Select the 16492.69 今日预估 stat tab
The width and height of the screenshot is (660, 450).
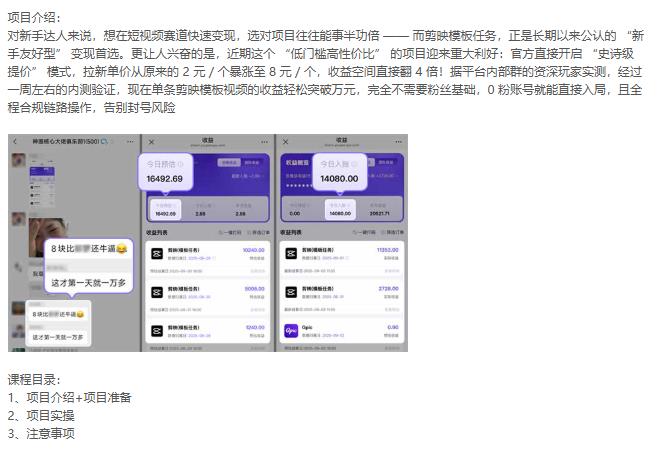[x=165, y=209]
